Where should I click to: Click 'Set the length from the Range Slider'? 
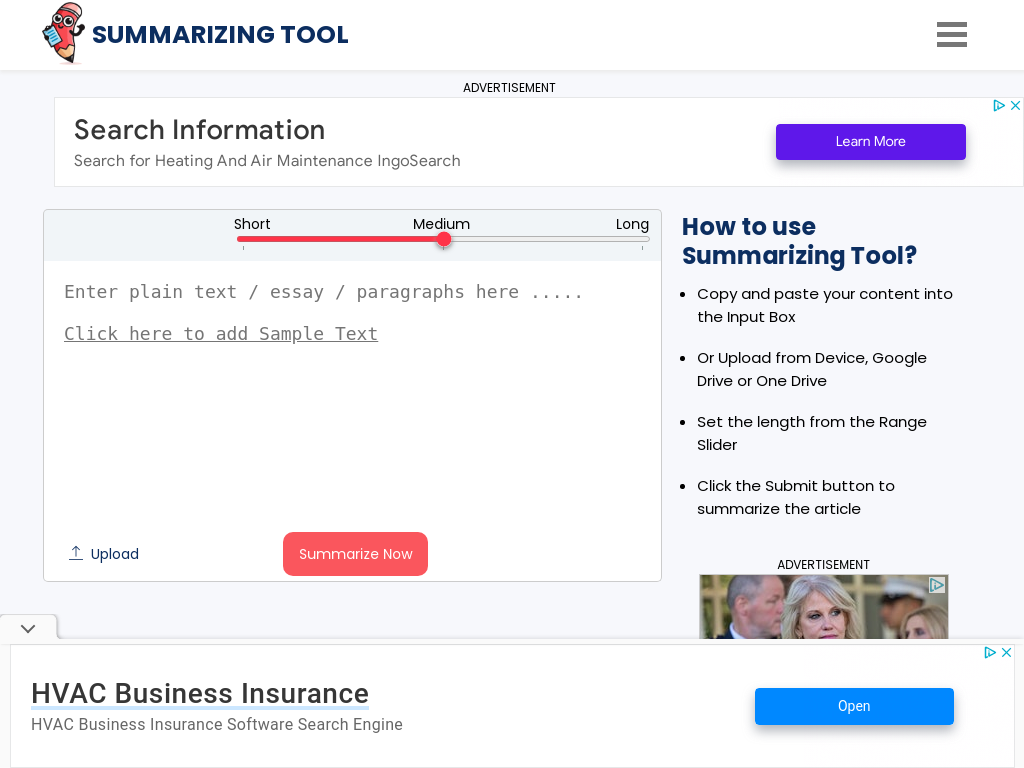tap(812, 433)
